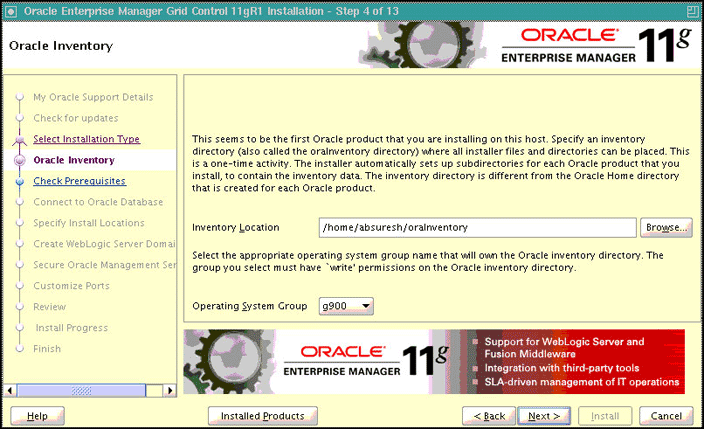
Task: Click the sidebar scrollbar left arrow
Action: 10,390
